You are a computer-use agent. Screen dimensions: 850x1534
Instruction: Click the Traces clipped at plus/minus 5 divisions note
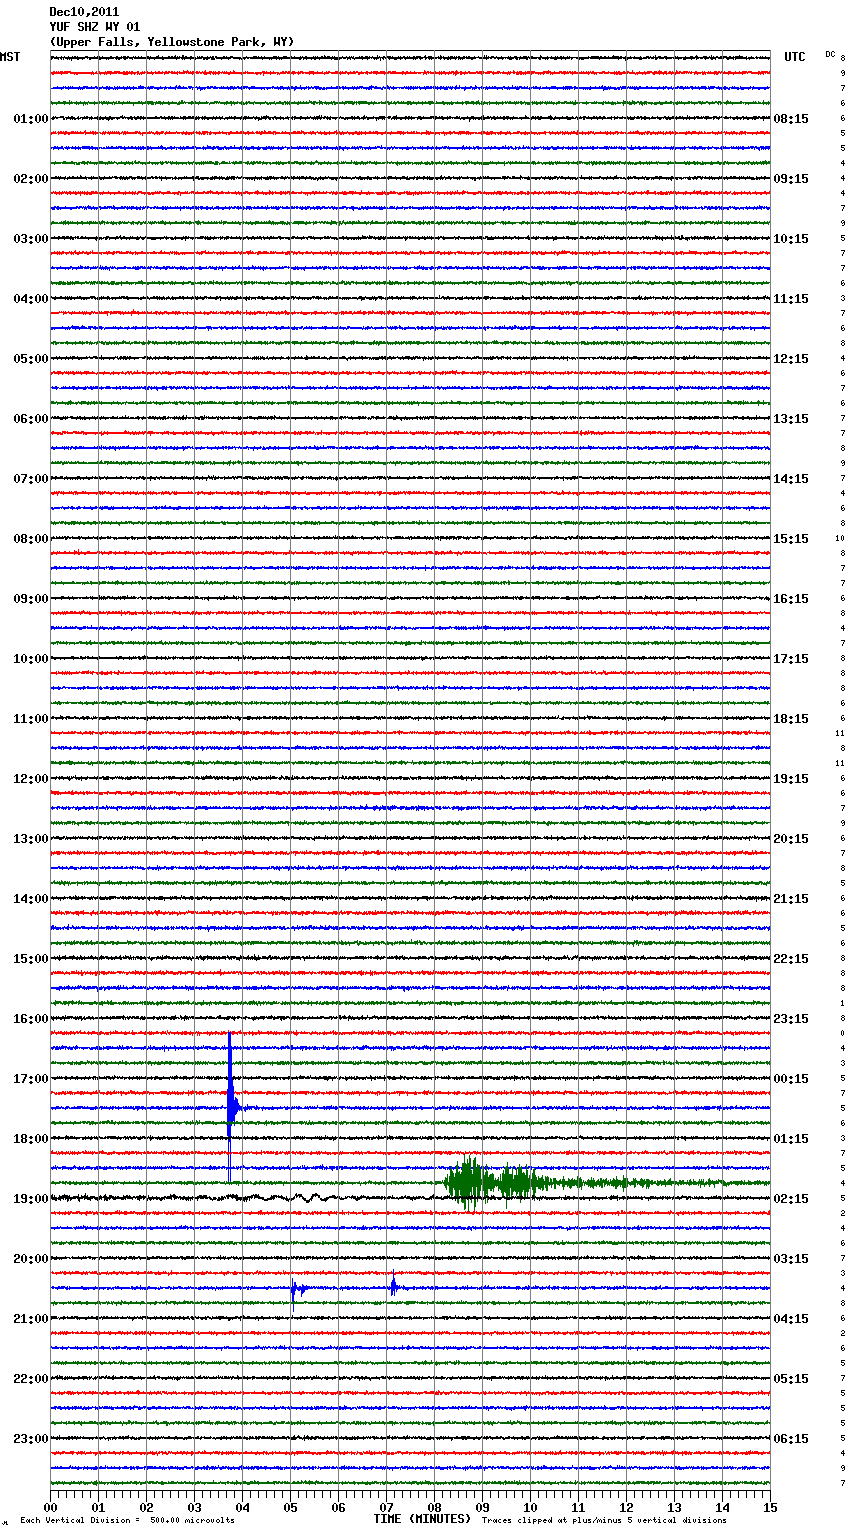coord(604,1521)
